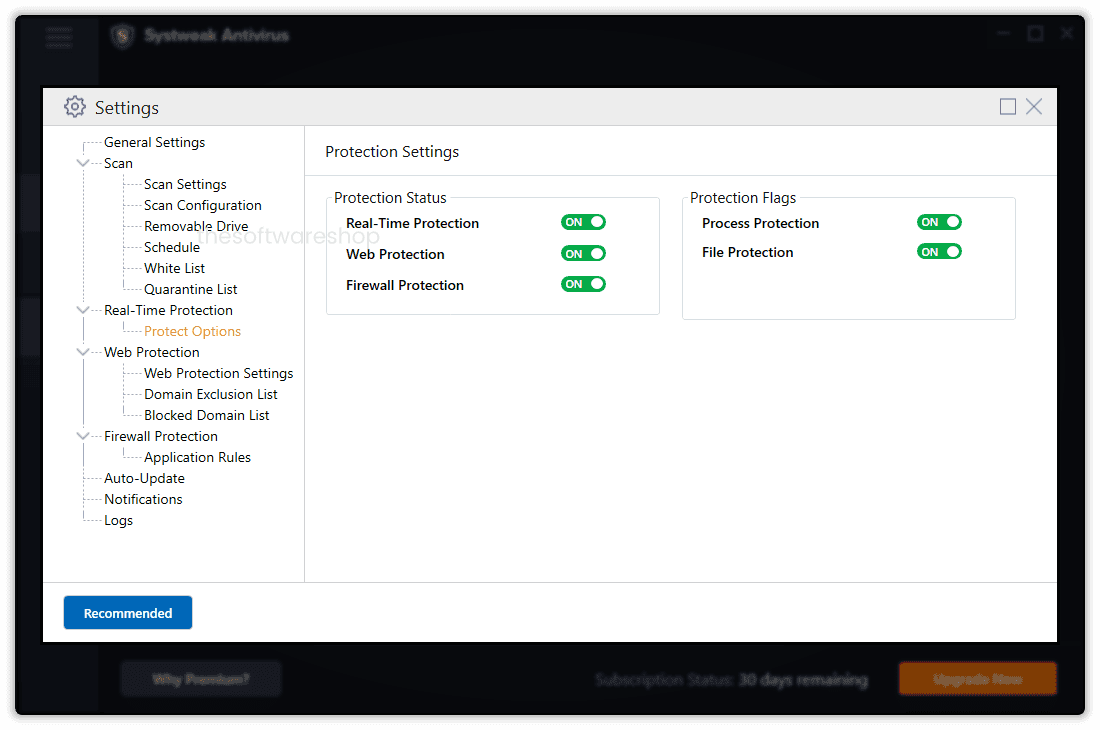Open Scan Configuration page
Image resolution: width=1100 pixels, height=730 pixels.
click(203, 205)
